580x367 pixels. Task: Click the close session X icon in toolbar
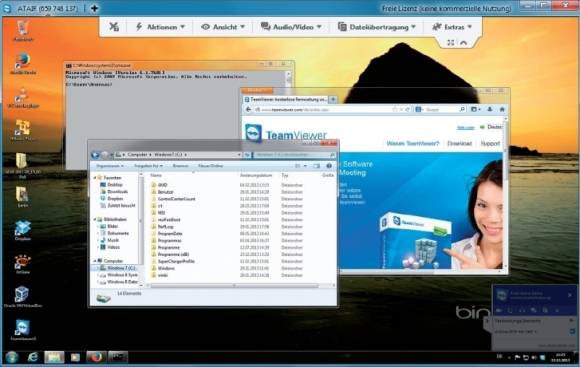[x=114, y=27]
